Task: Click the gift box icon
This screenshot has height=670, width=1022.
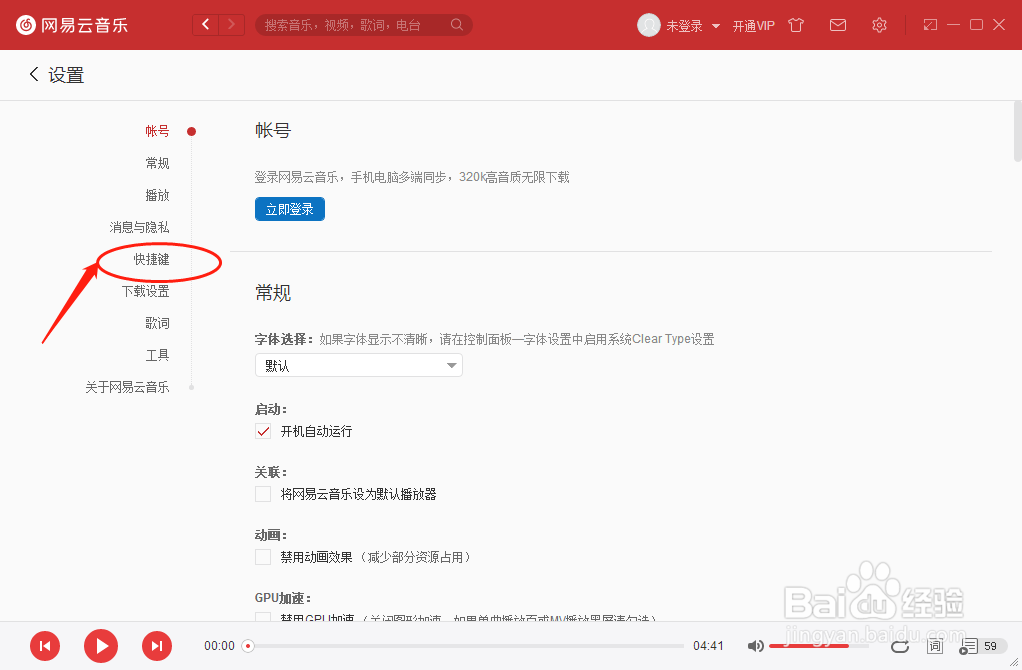Action: click(x=796, y=25)
